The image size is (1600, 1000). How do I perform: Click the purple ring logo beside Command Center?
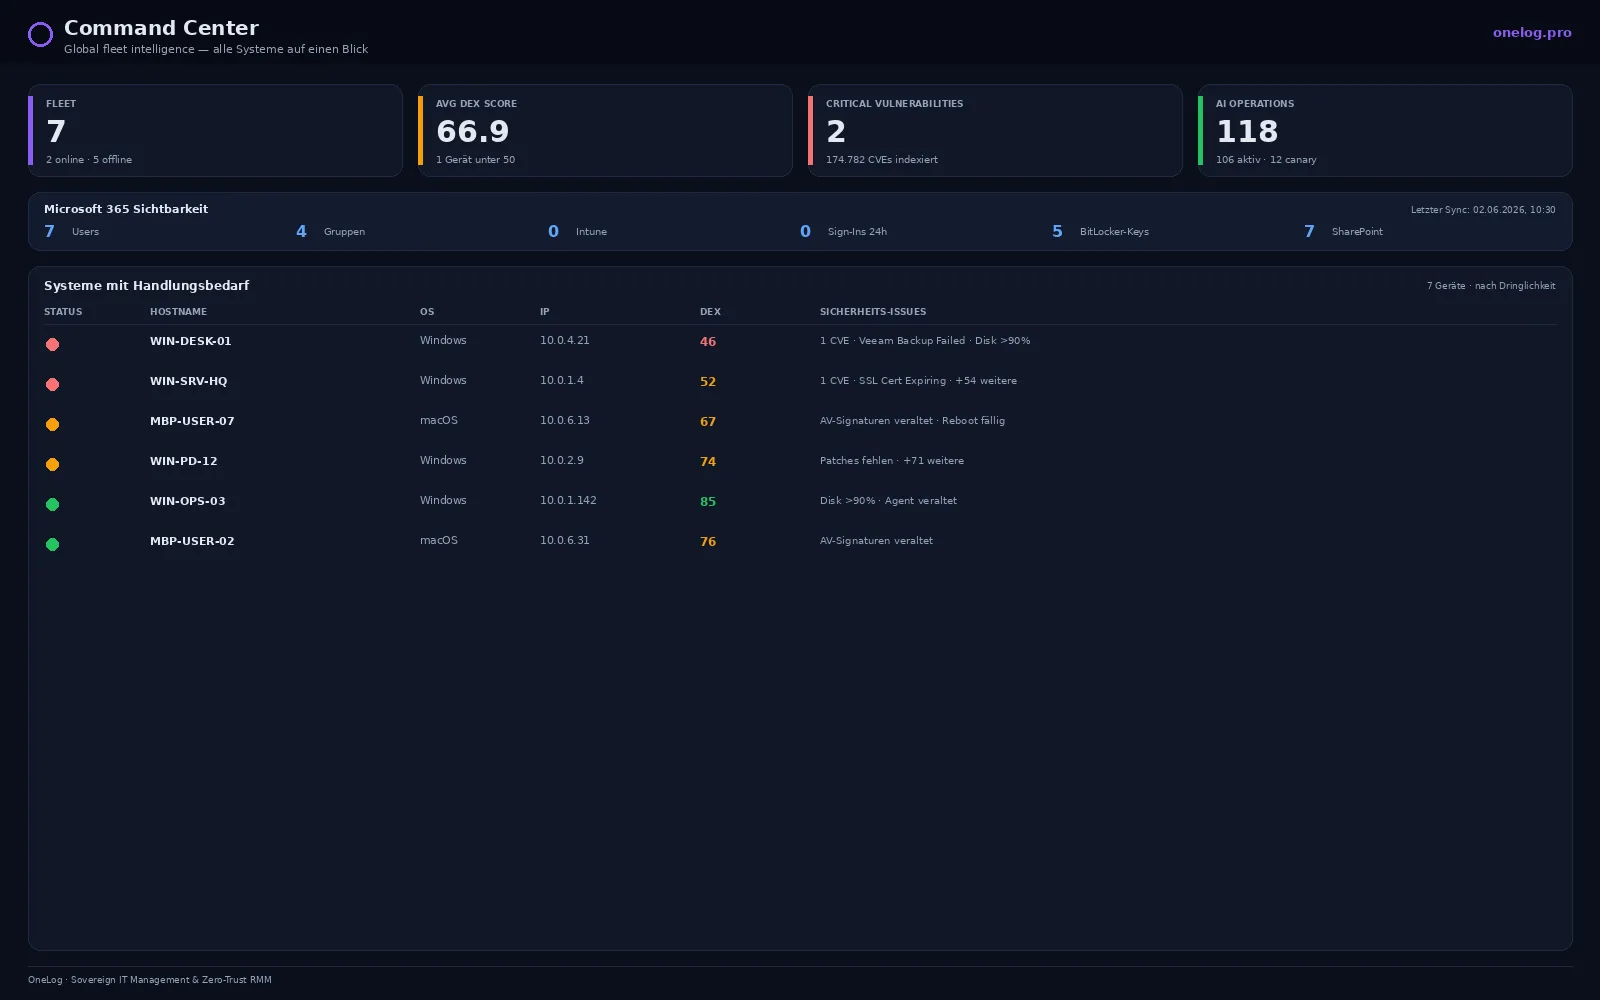tap(40, 35)
